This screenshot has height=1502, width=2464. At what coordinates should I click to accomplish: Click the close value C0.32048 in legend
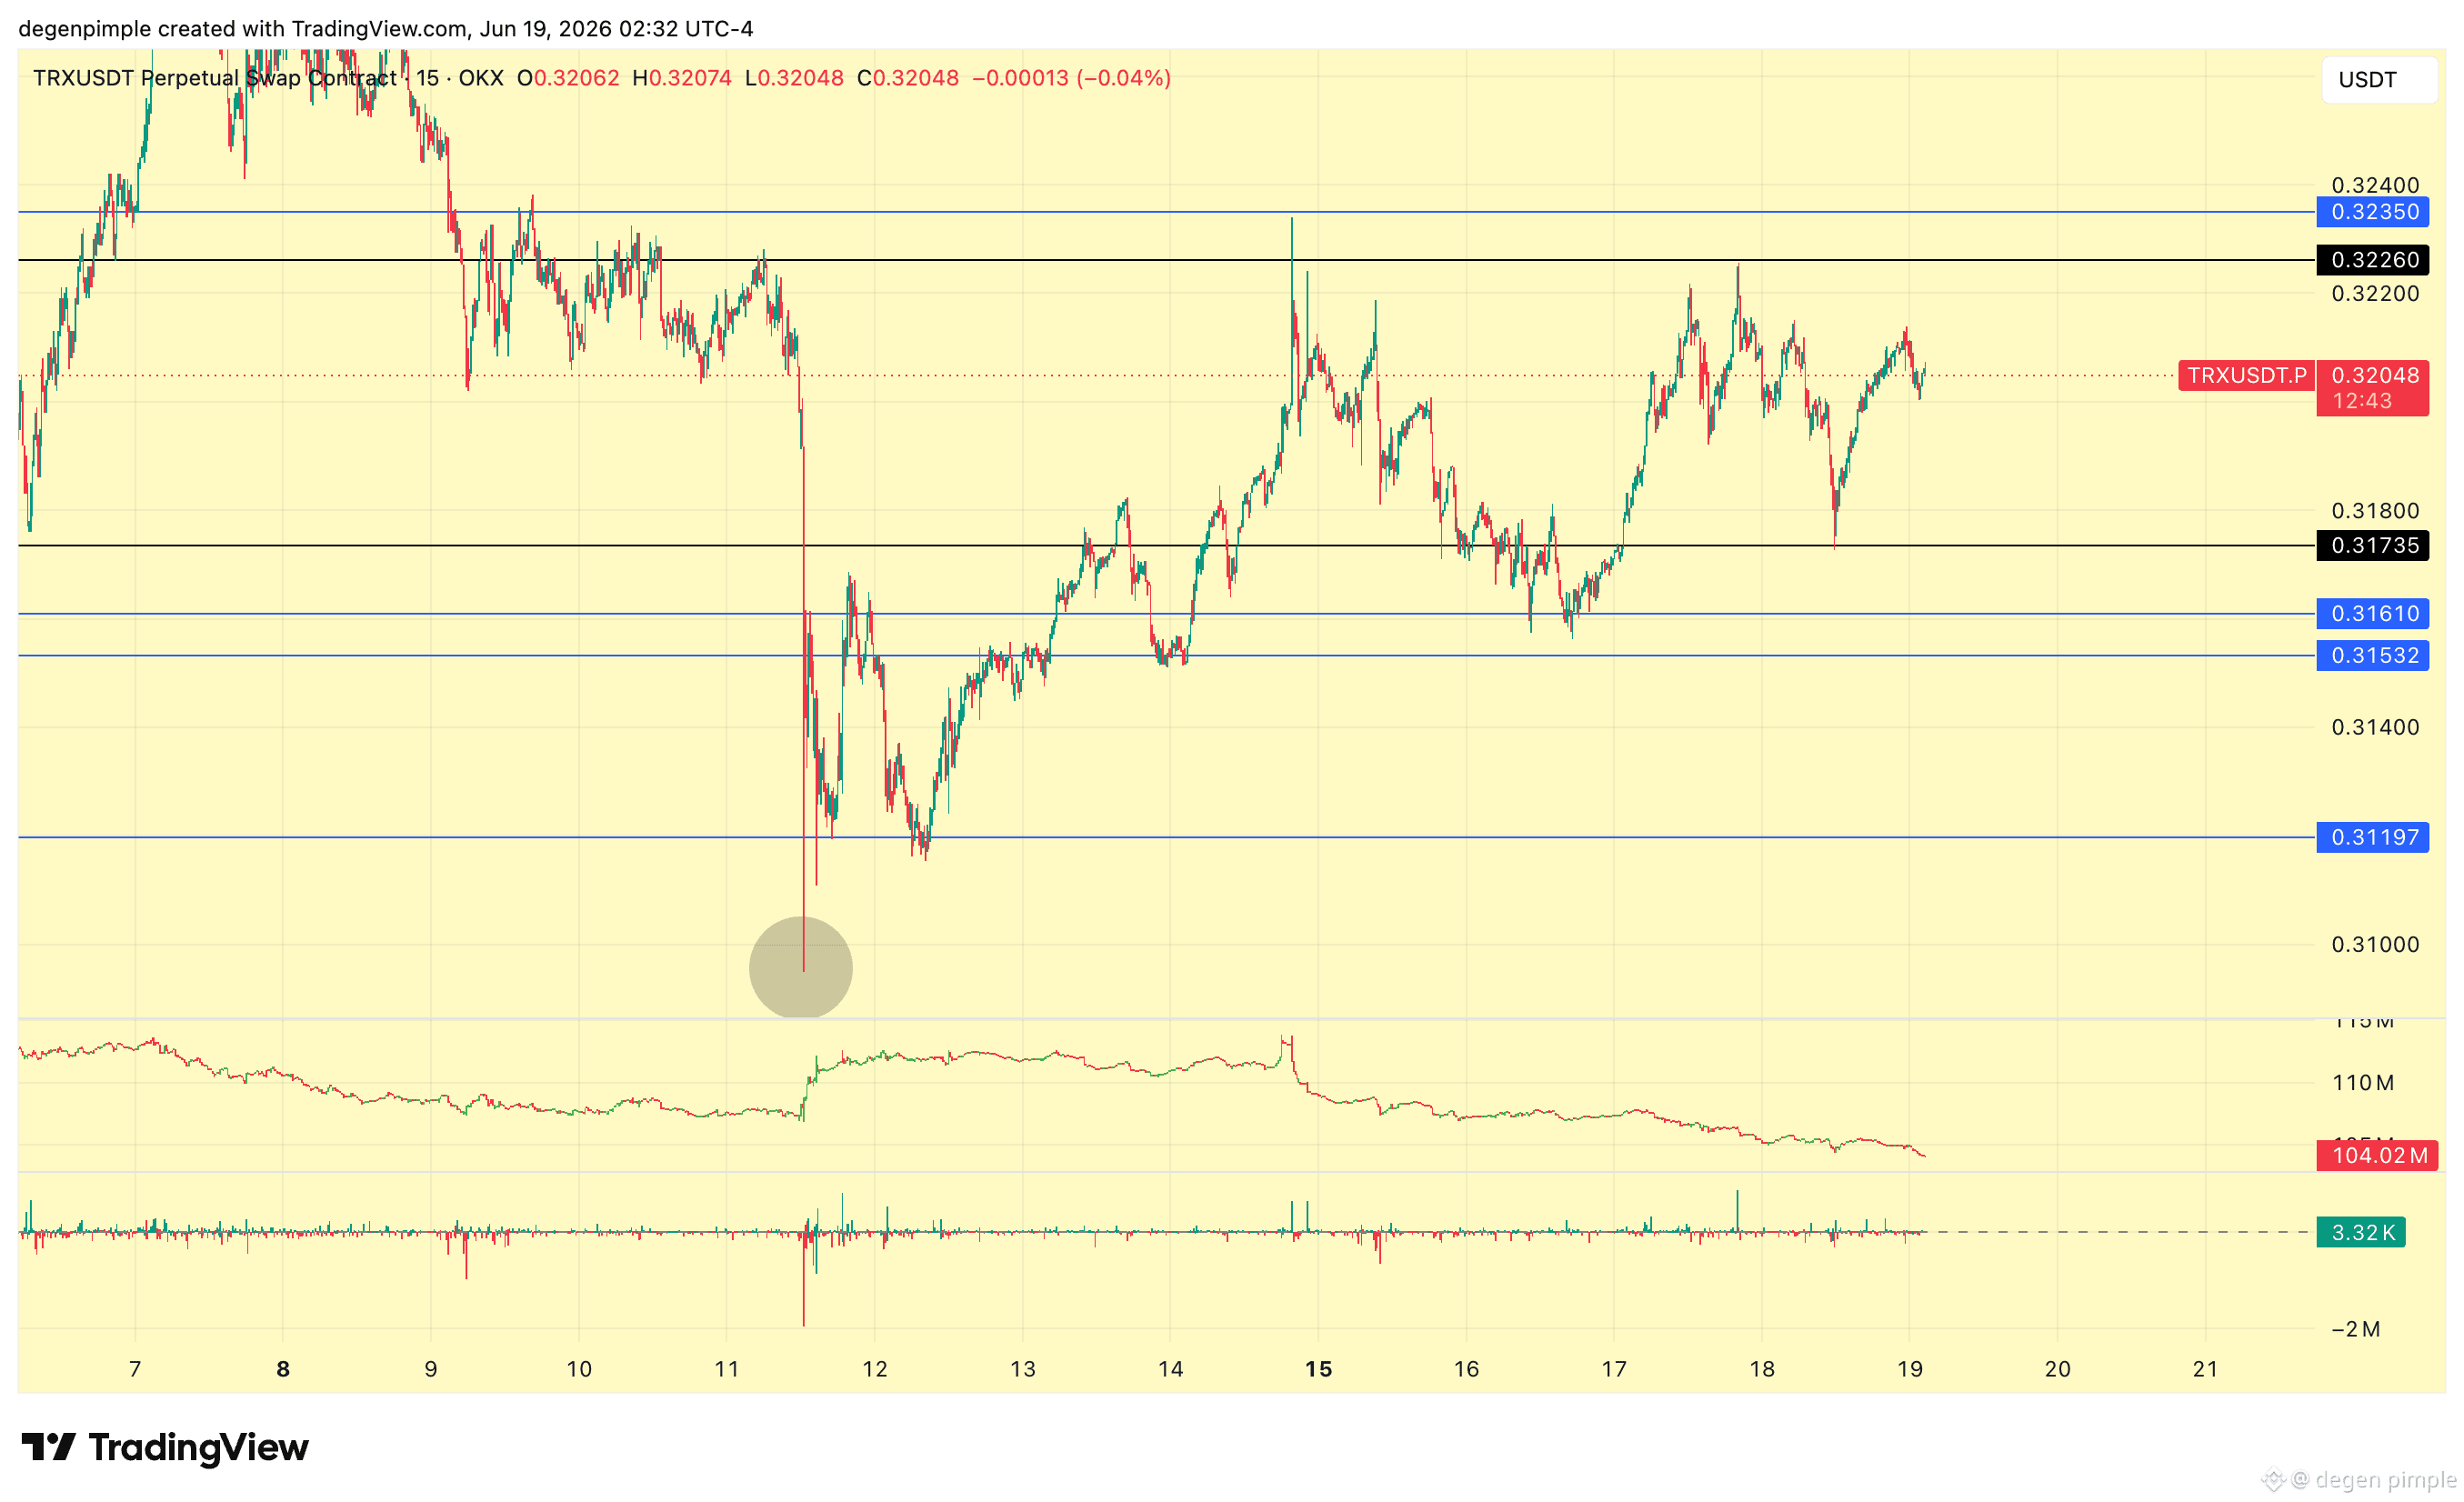pyautogui.click(x=908, y=78)
